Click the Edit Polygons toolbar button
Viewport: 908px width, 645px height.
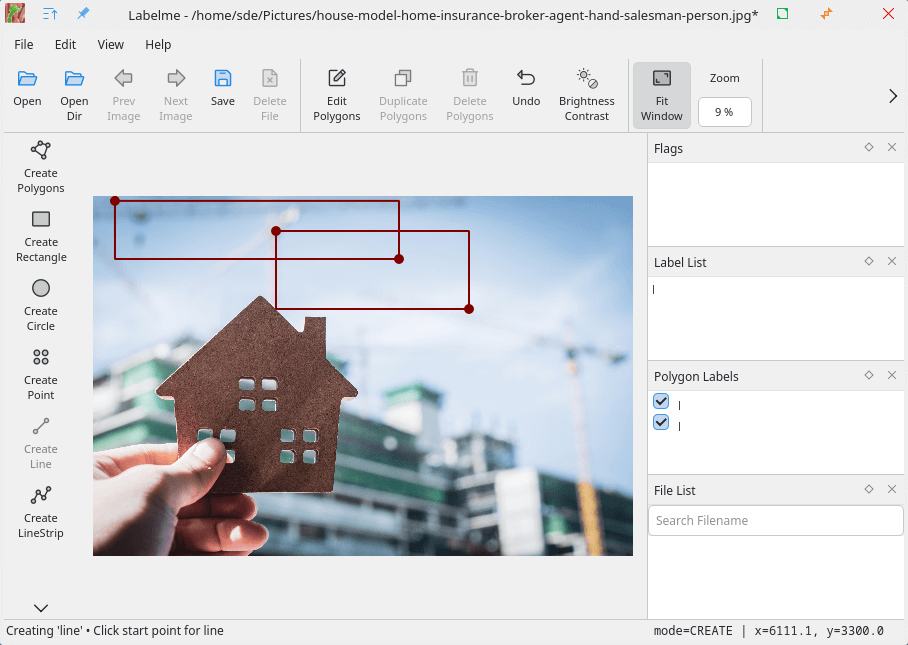click(x=336, y=95)
